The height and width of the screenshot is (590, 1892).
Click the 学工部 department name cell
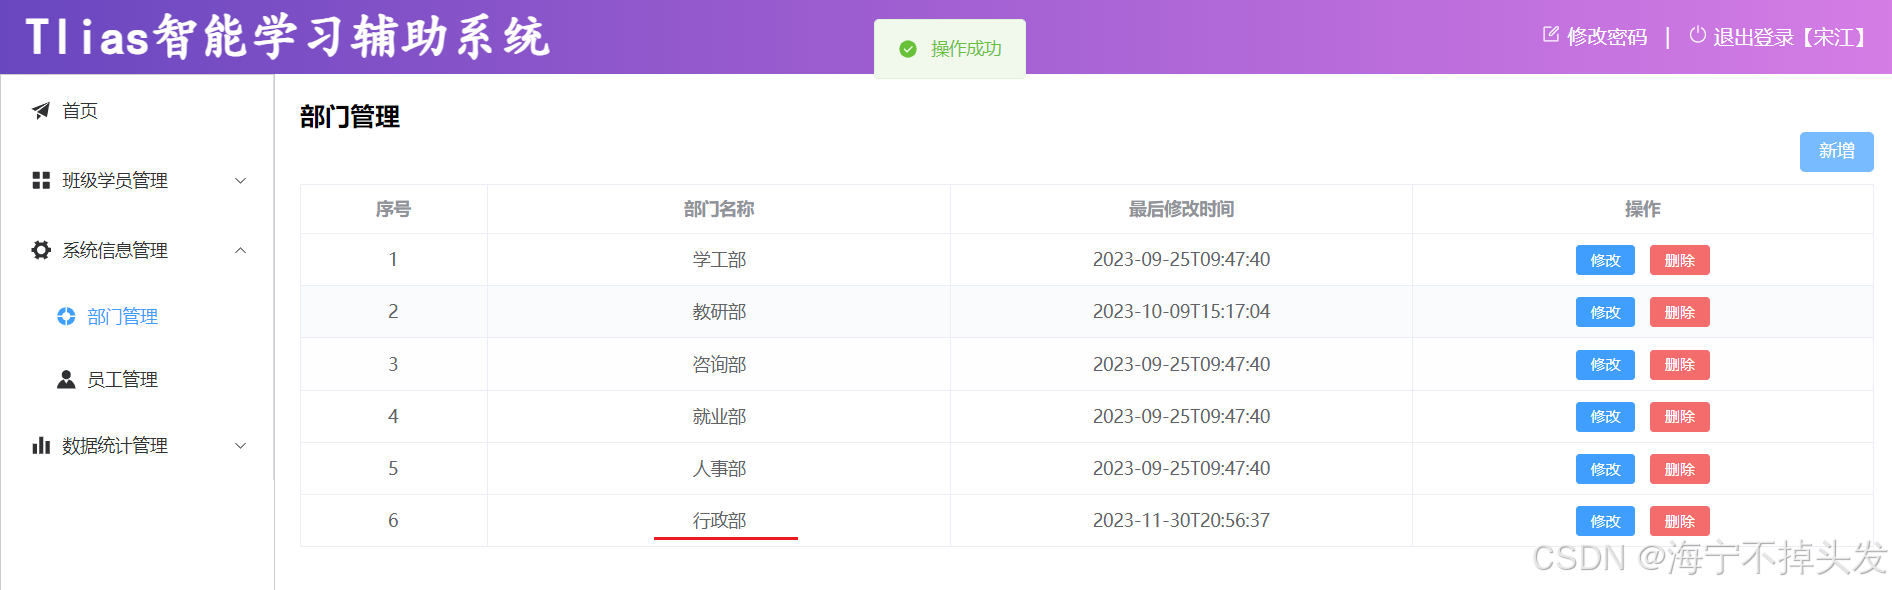click(719, 260)
